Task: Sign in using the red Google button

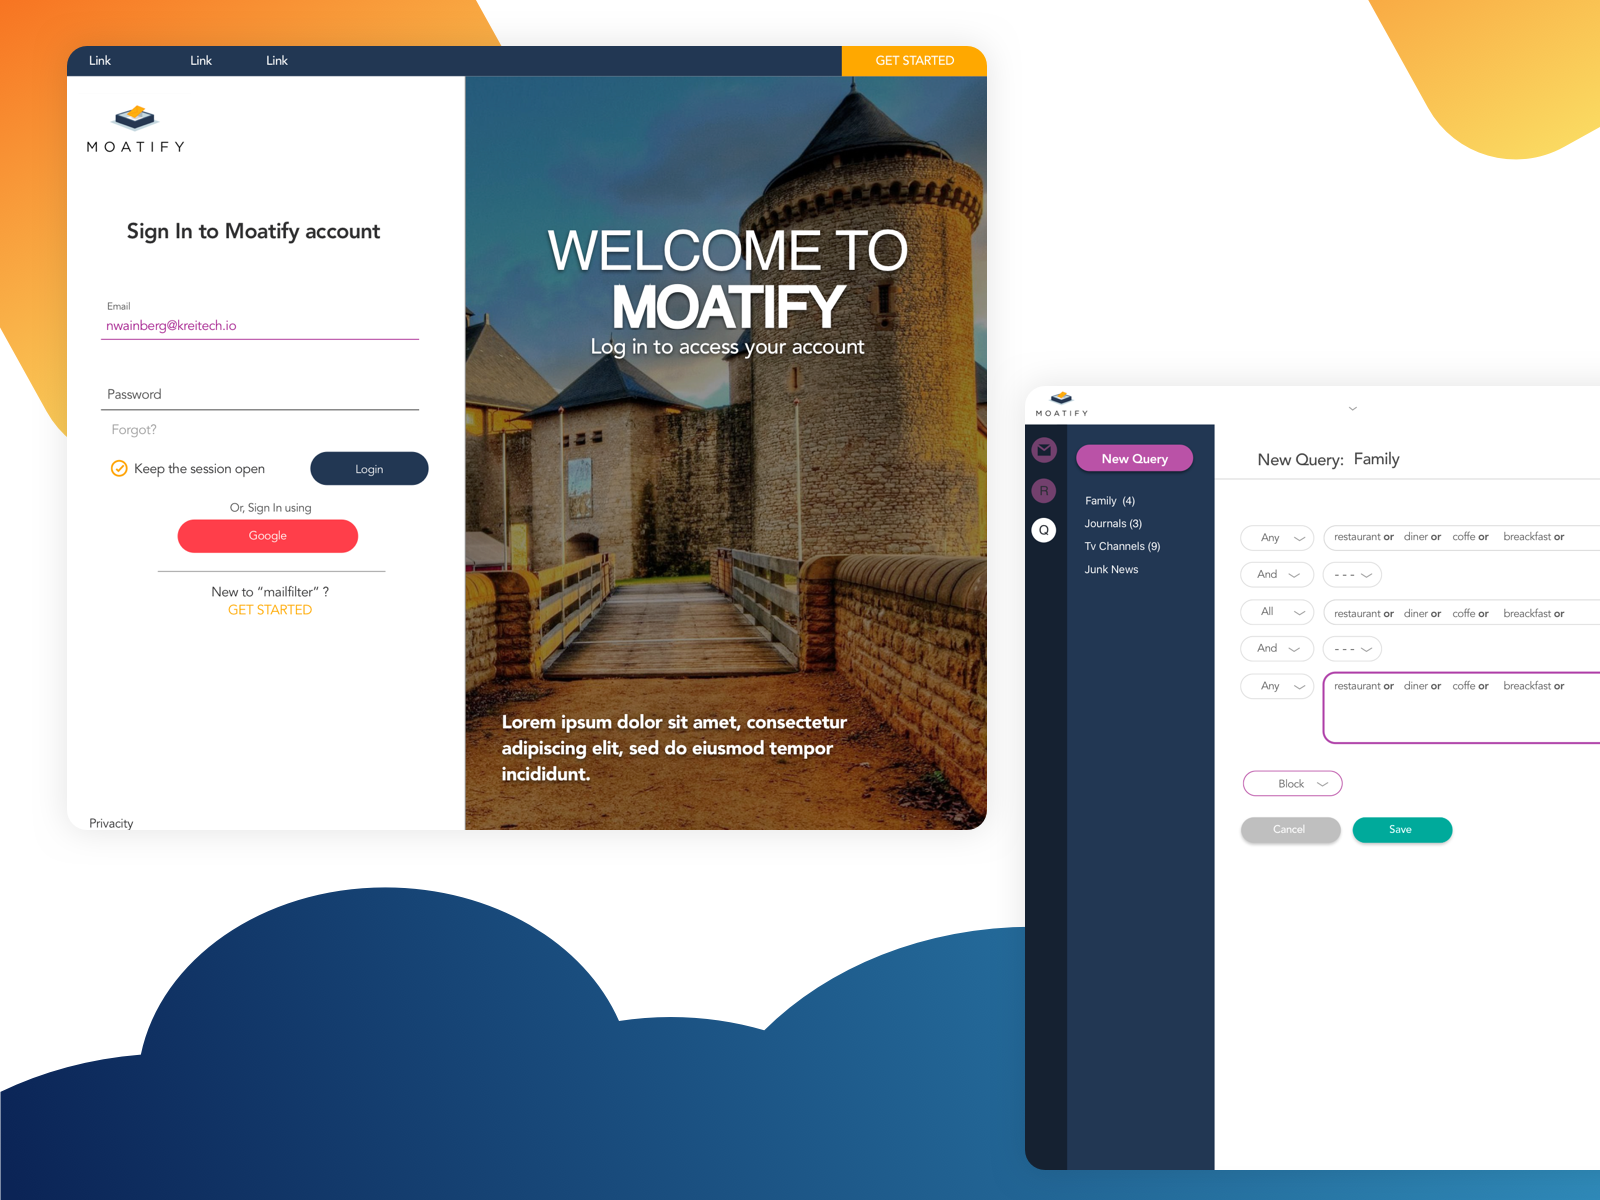Action: click(x=268, y=536)
